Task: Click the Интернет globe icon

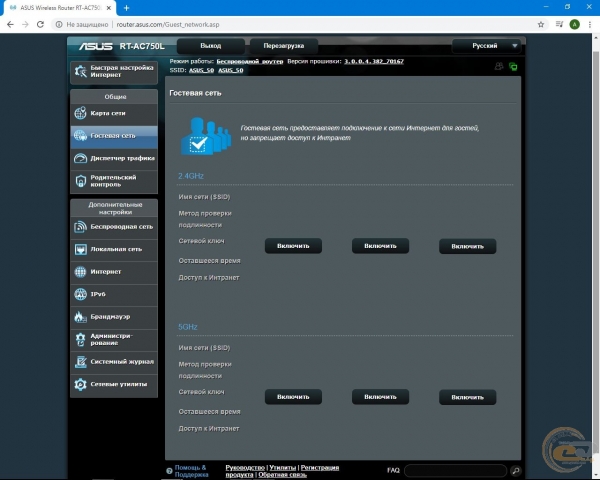Action: click(x=80, y=271)
